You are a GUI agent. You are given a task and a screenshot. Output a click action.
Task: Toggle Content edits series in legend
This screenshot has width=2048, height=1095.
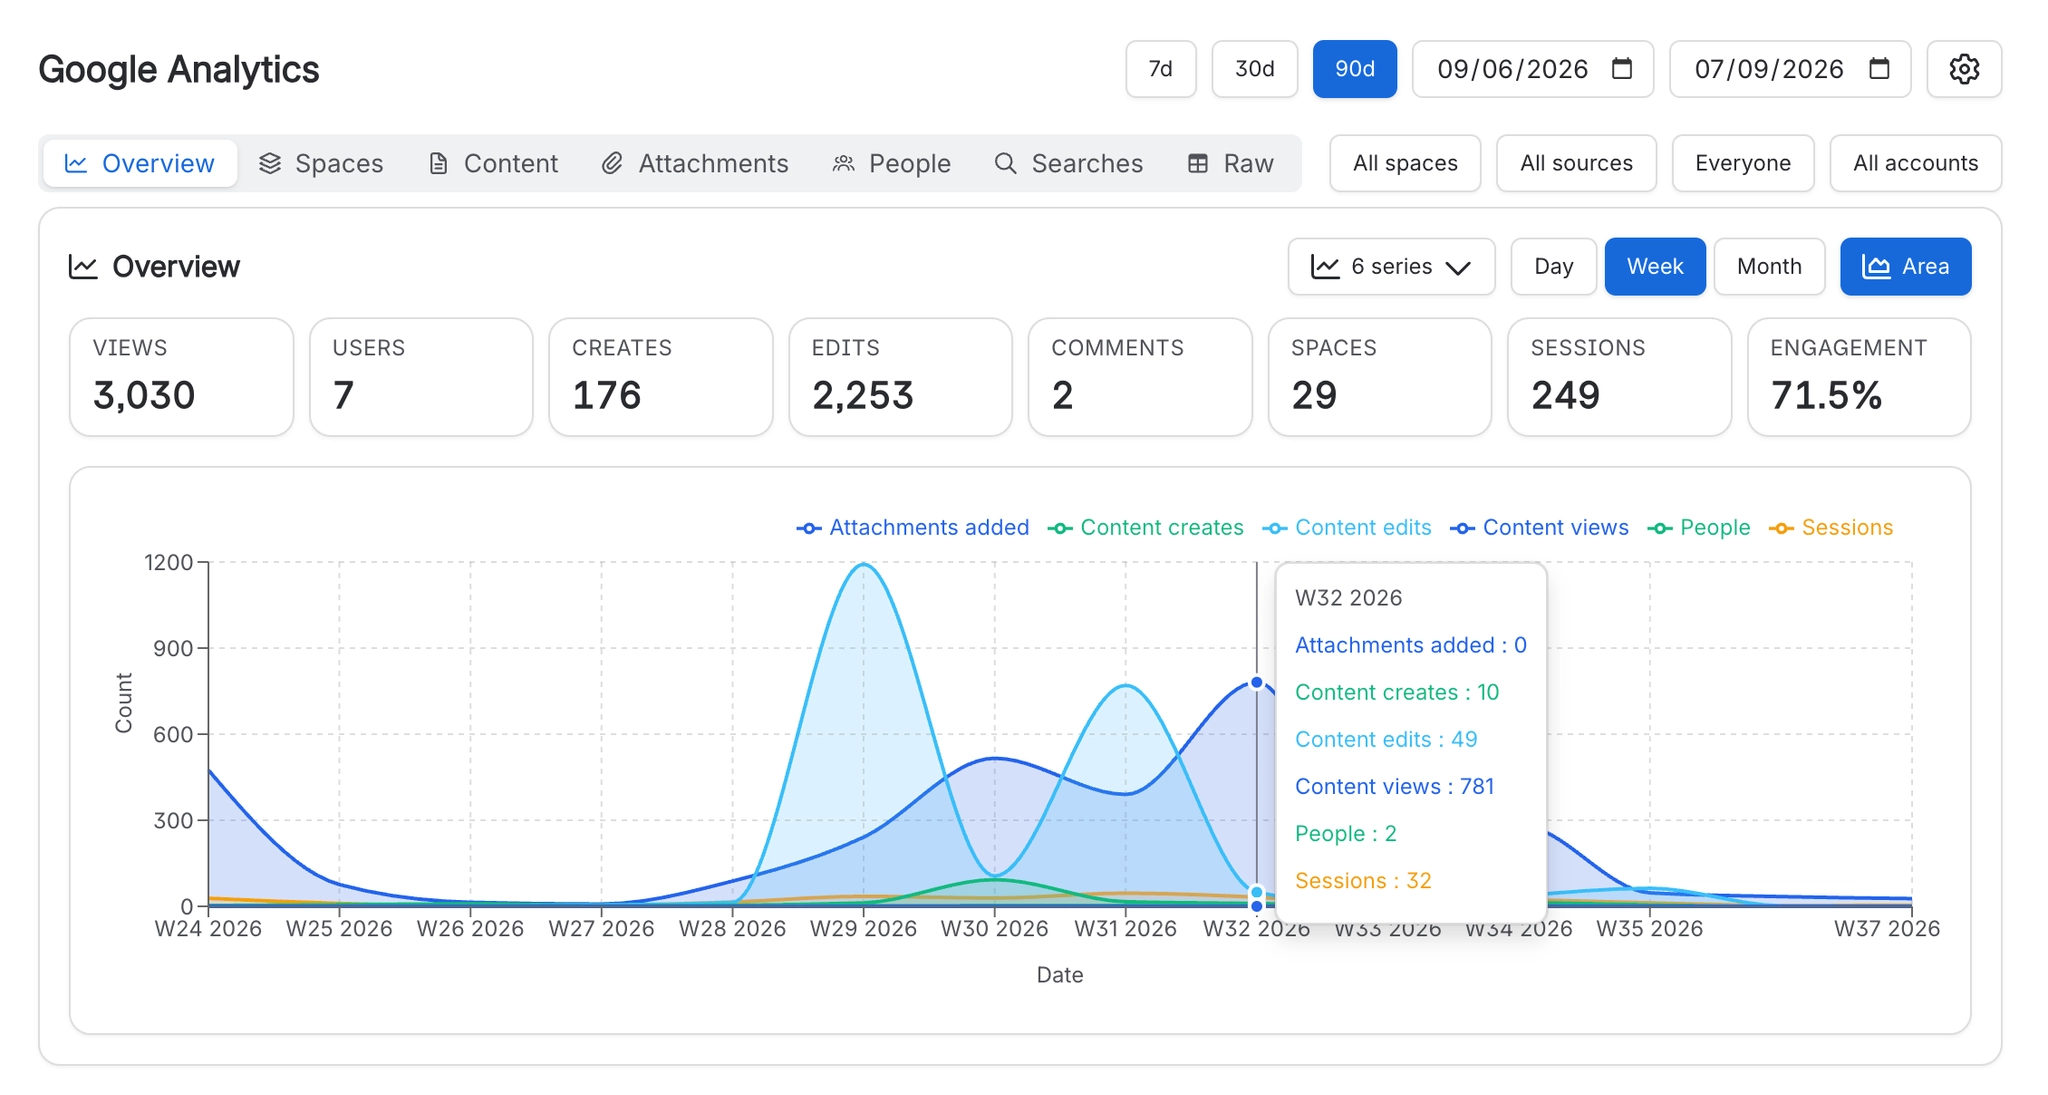tap(1347, 527)
